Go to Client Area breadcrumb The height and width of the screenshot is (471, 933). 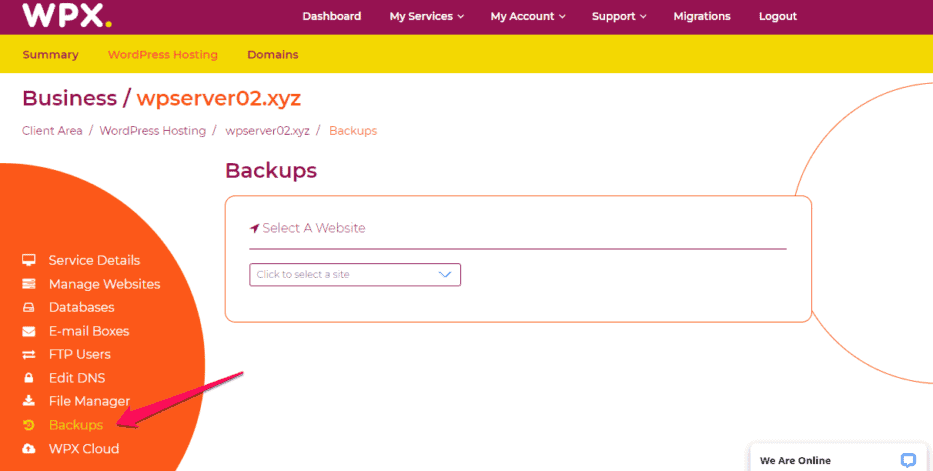pyautogui.click(x=52, y=131)
